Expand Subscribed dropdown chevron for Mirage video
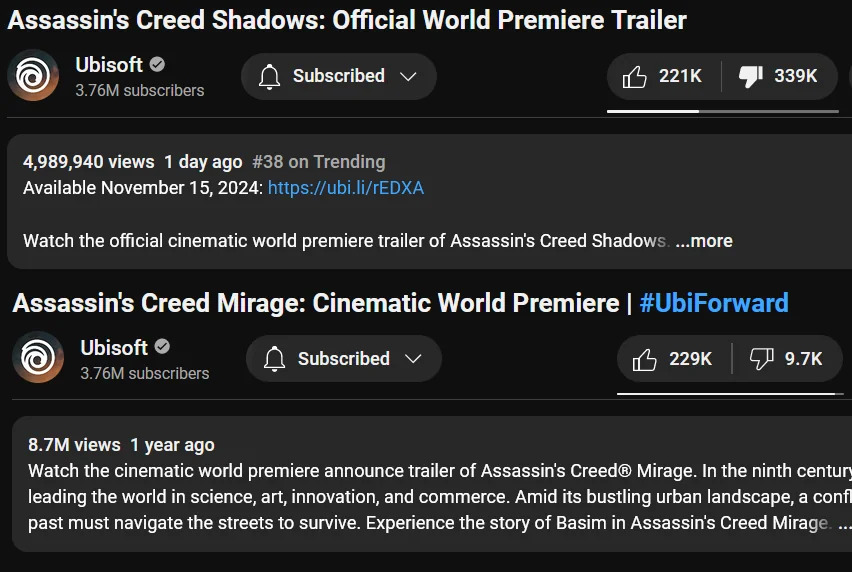Image resolution: width=852 pixels, height=572 pixels. click(414, 359)
